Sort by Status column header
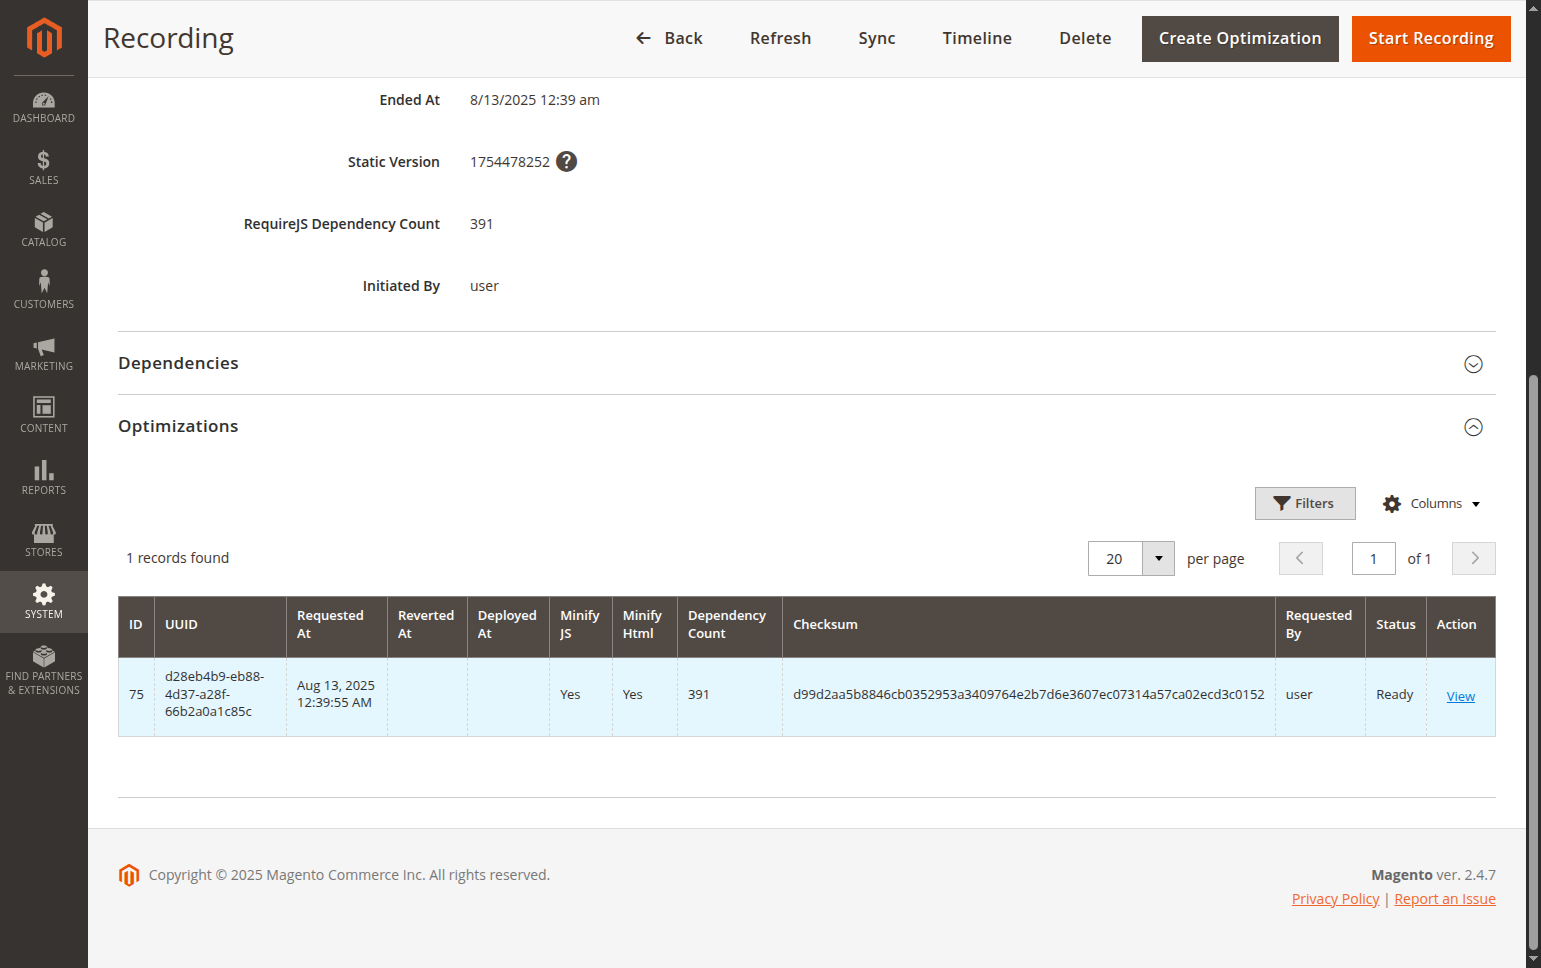This screenshot has height=968, width=1541. coord(1395,625)
